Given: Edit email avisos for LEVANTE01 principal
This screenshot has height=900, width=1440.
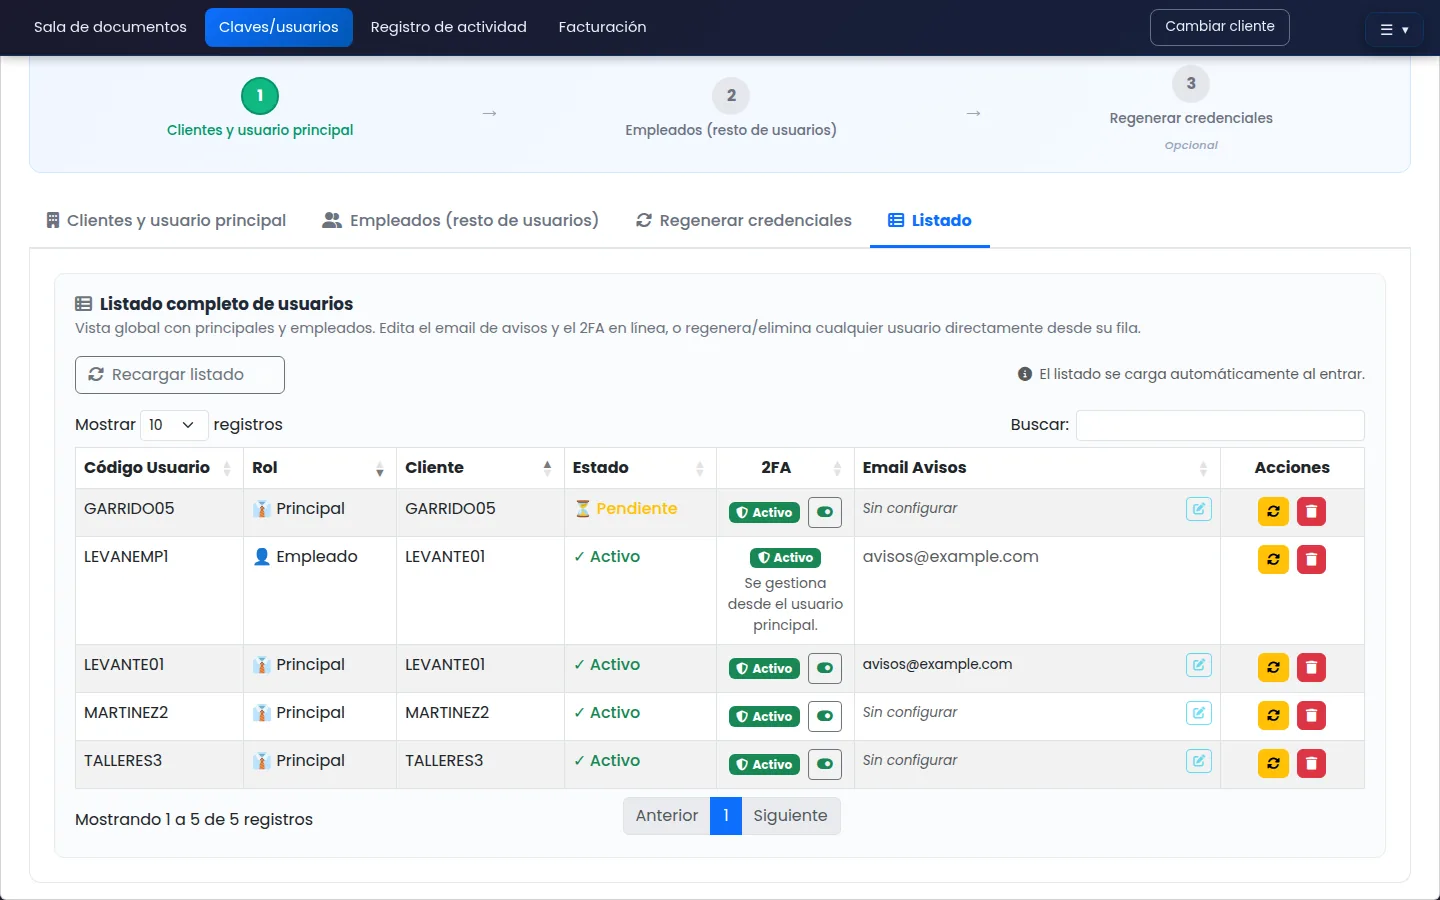Looking at the screenshot, I should [1199, 665].
